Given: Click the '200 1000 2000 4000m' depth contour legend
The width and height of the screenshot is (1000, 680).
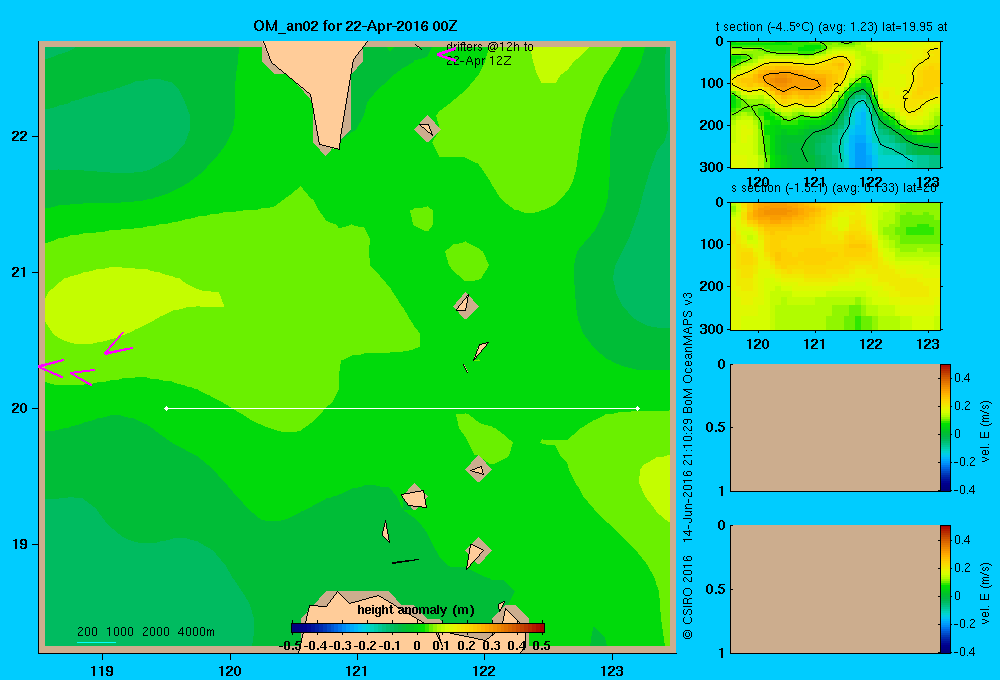Looking at the screenshot, I should point(146,632).
